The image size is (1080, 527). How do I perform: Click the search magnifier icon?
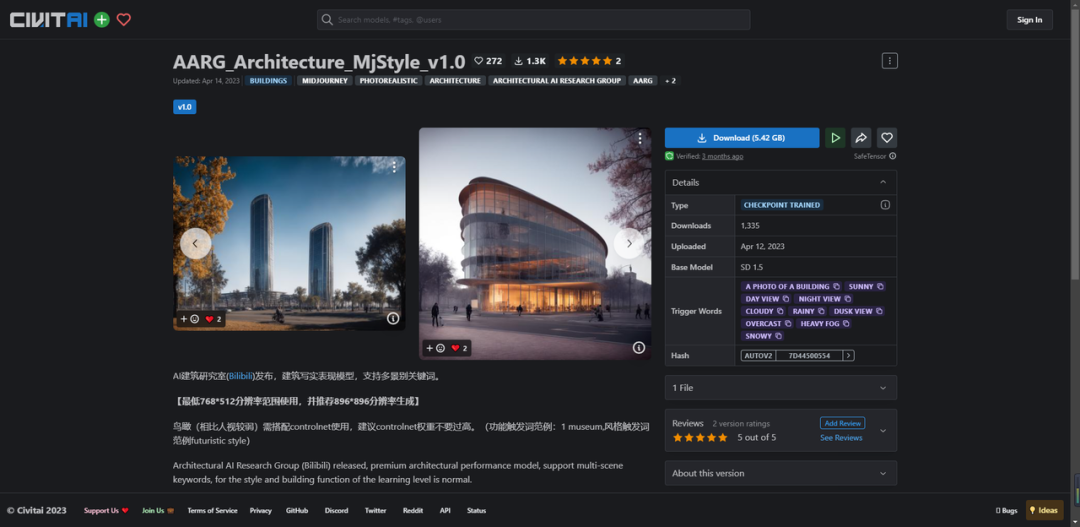[x=327, y=20]
